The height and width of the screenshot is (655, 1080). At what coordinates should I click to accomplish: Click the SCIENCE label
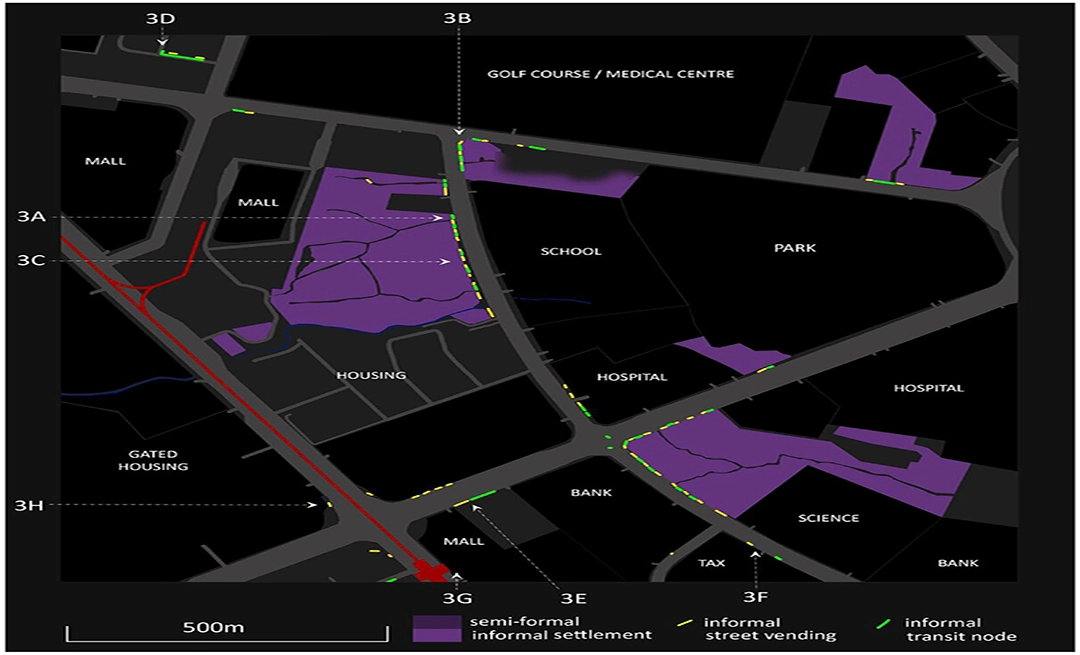[828, 518]
